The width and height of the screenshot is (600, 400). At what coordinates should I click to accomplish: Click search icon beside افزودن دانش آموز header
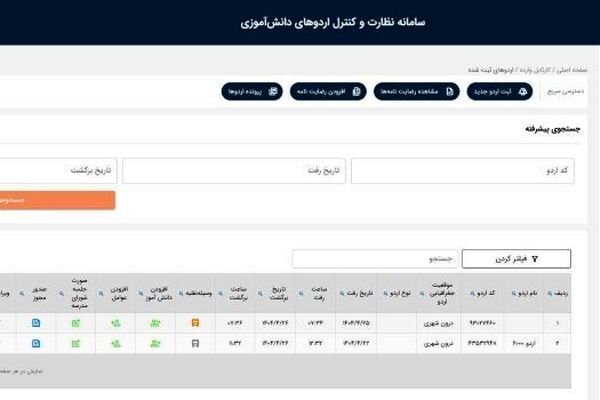141,294
